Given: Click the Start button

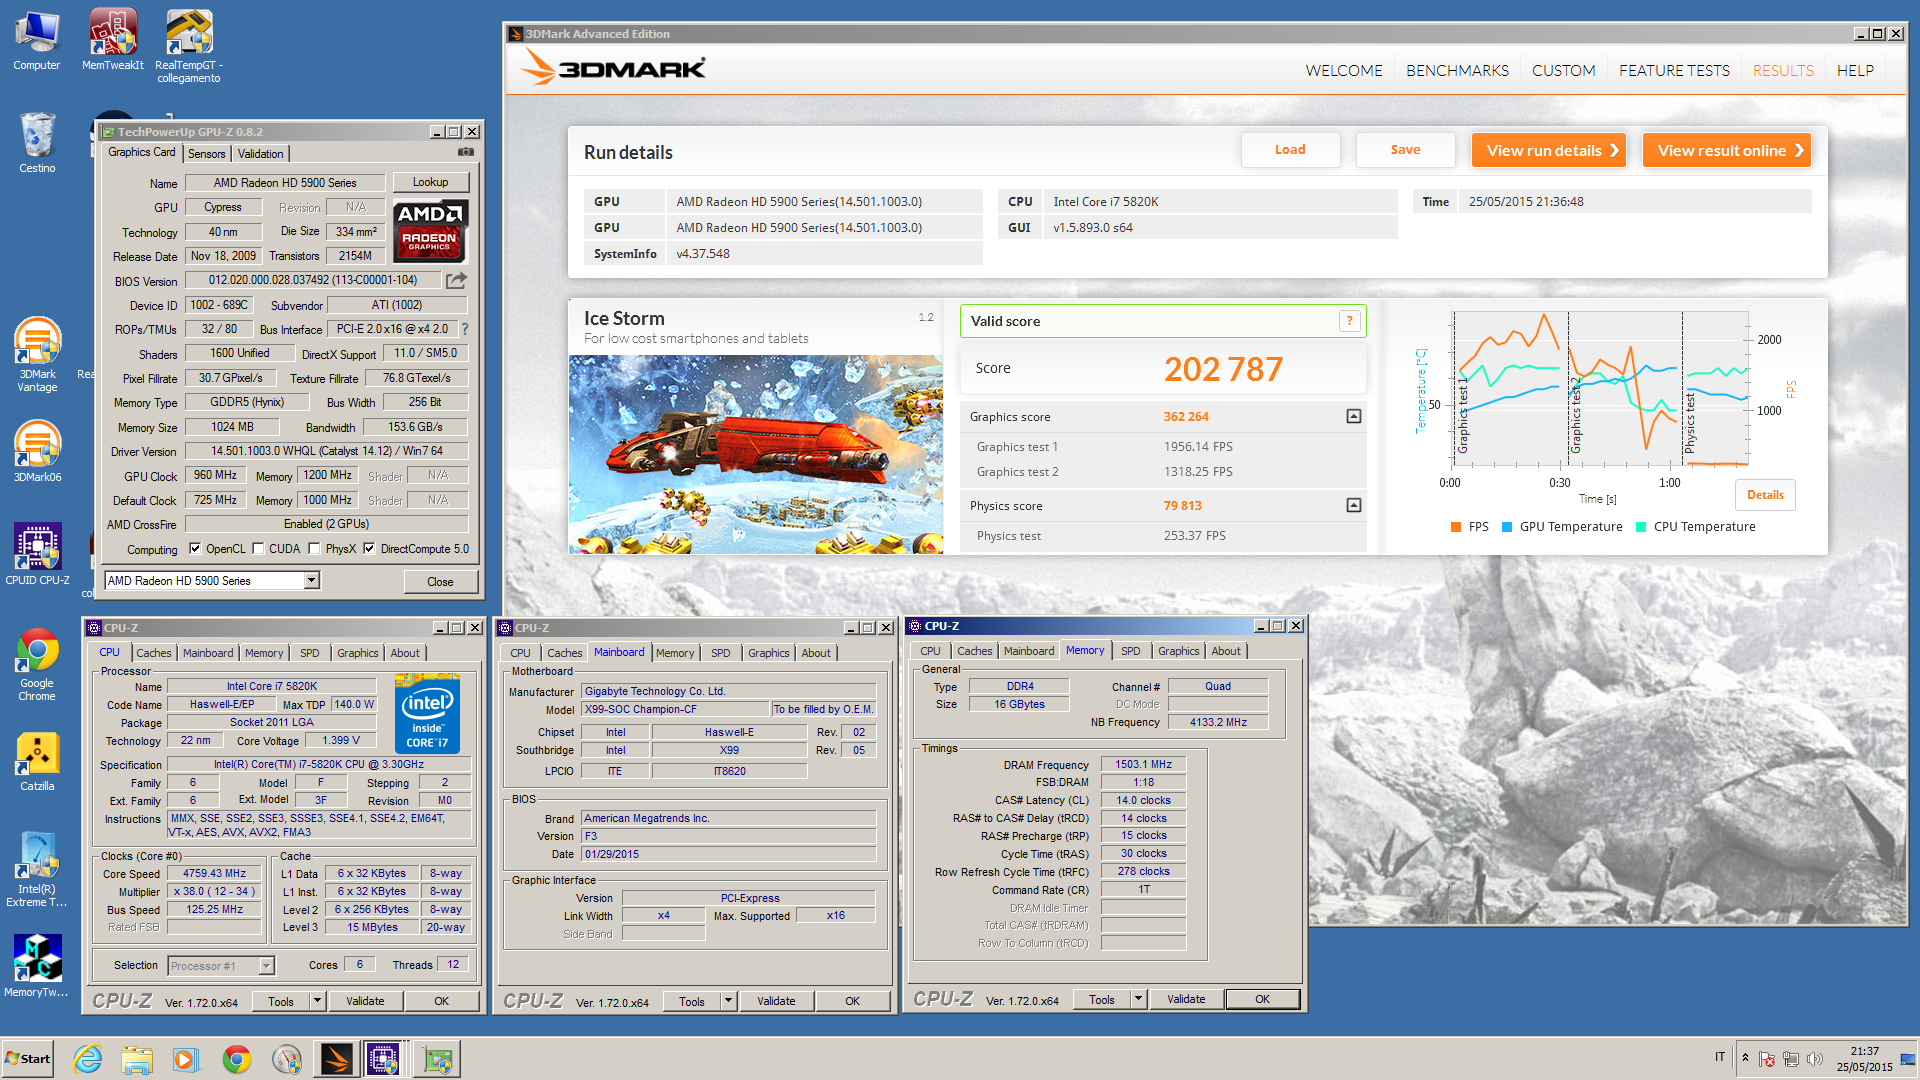Looking at the screenshot, I should 28,1059.
